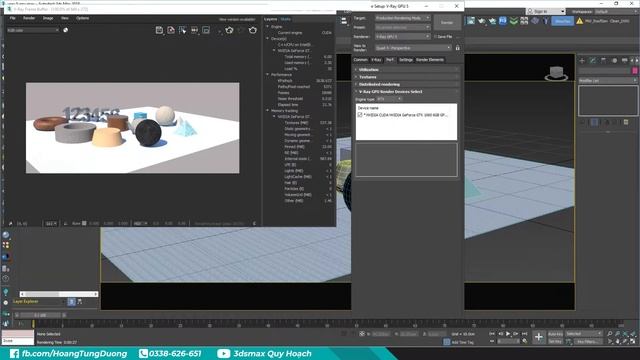This screenshot has height=360, width=640.
Task: Click the large plus Set Key button
Action: pos(539,337)
